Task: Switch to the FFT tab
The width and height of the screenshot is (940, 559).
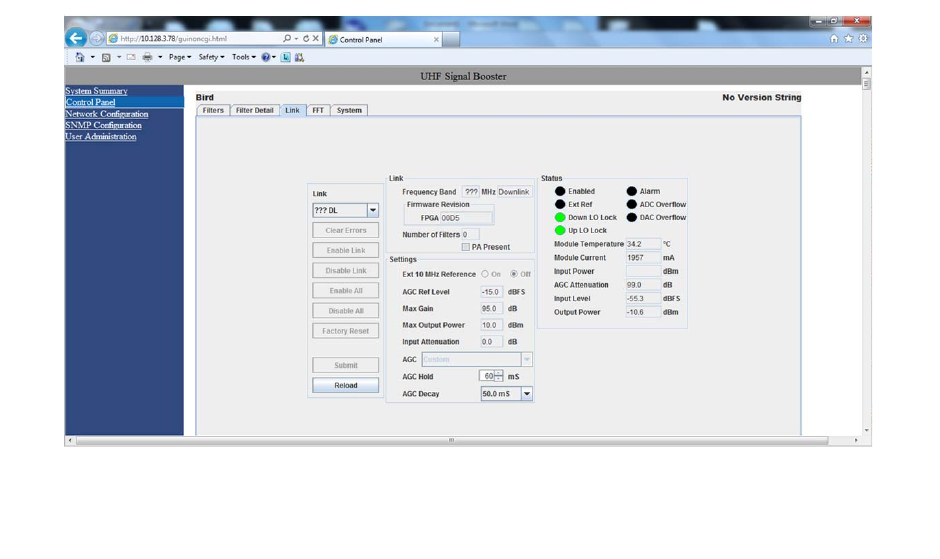Action: [x=318, y=110]
